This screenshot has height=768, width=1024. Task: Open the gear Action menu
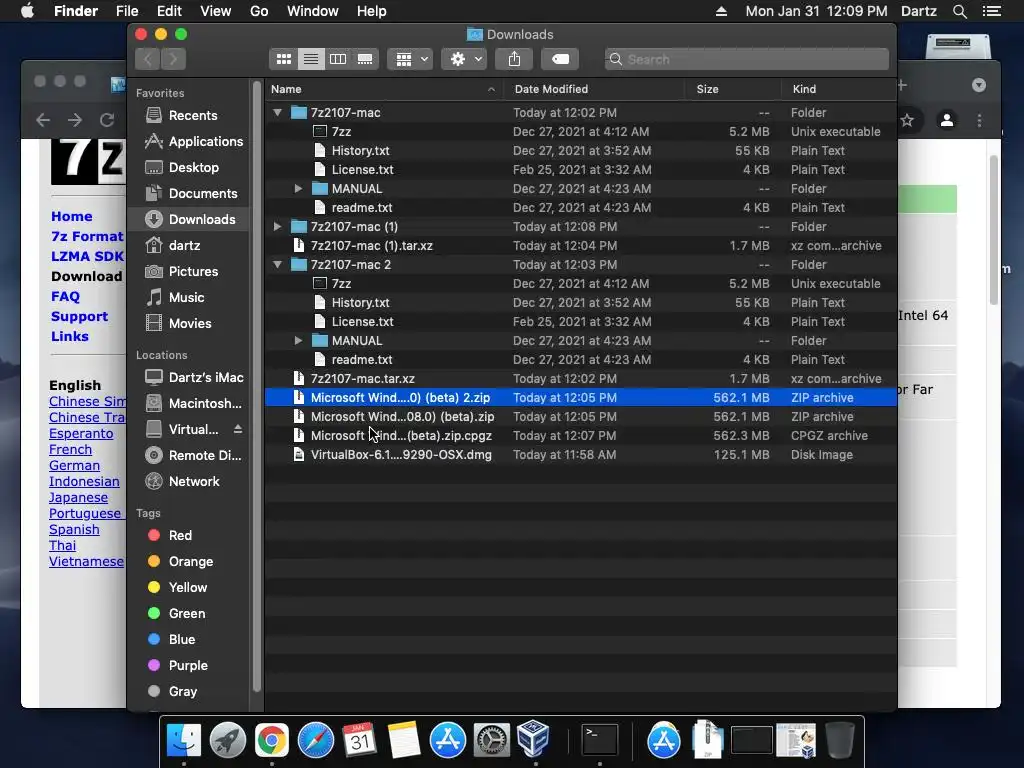(x=464, y=59)
